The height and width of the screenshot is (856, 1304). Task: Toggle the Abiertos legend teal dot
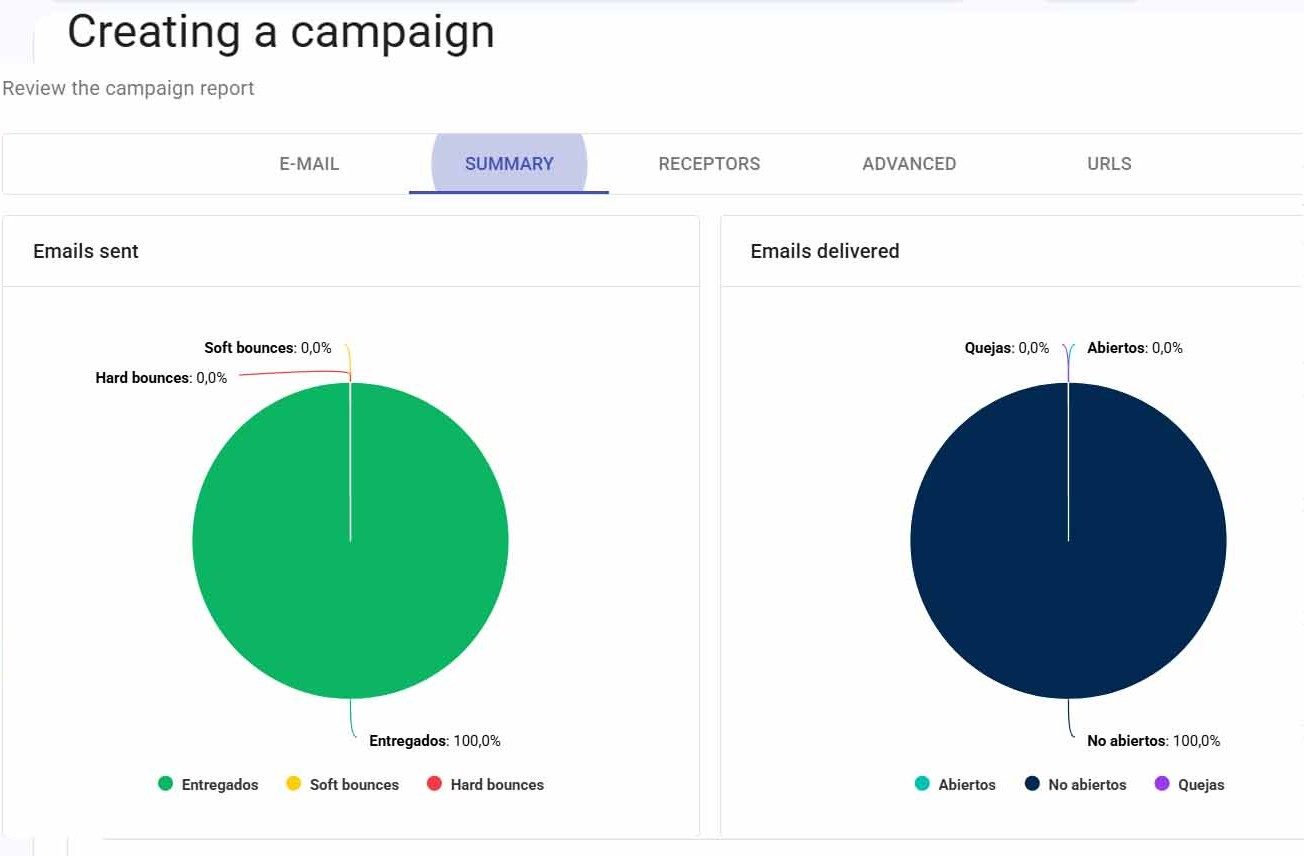(x=922, y=784)
